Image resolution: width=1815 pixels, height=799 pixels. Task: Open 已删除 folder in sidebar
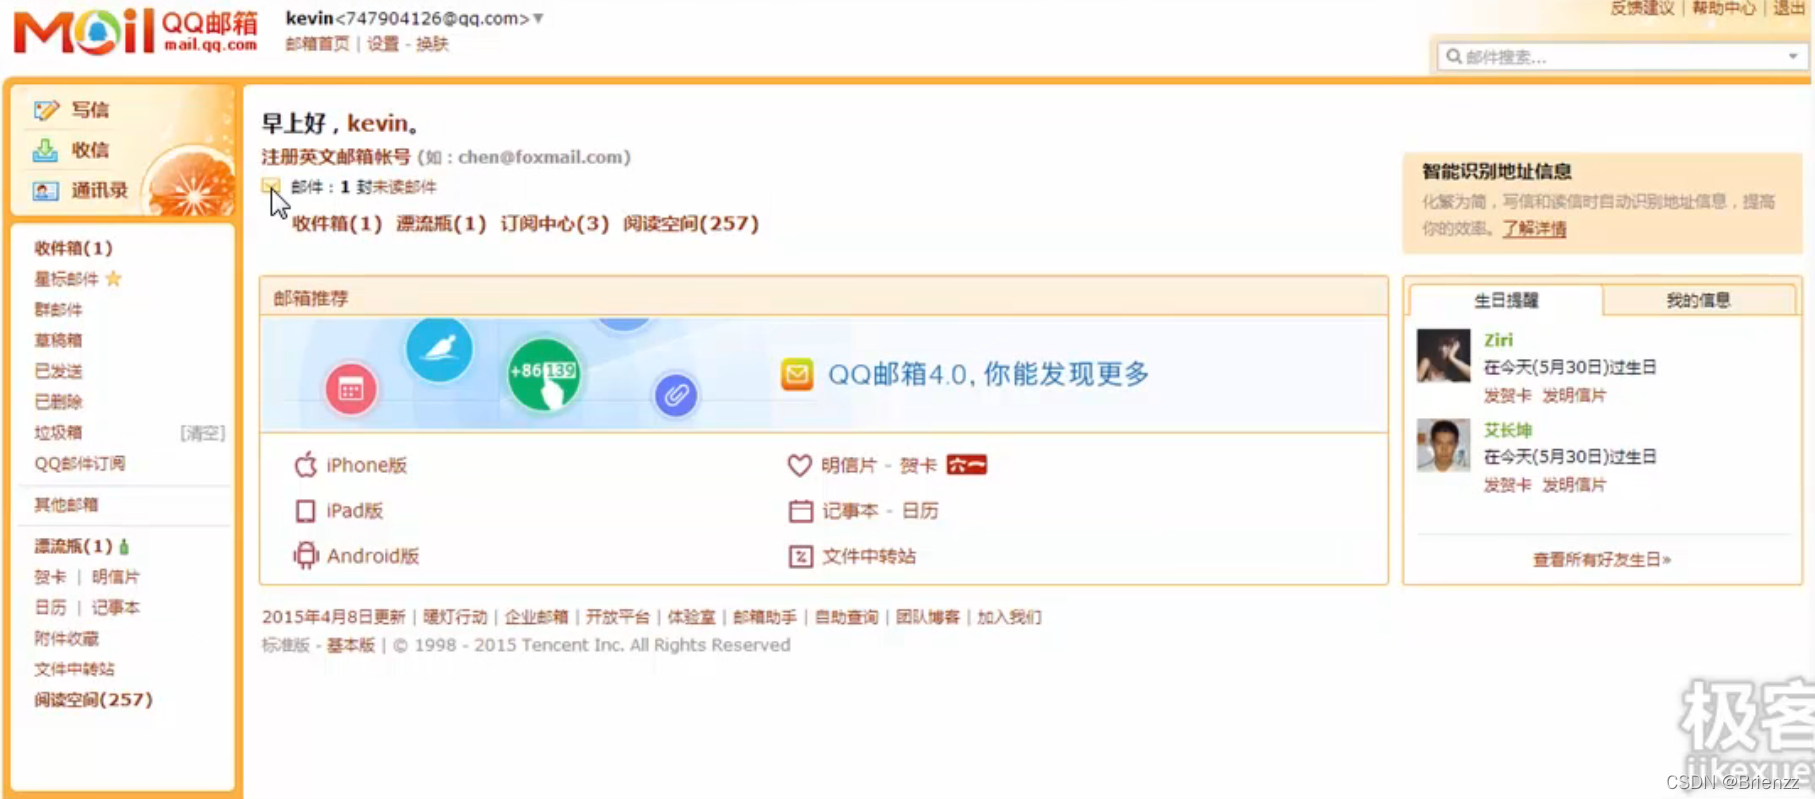pos(58,402)
